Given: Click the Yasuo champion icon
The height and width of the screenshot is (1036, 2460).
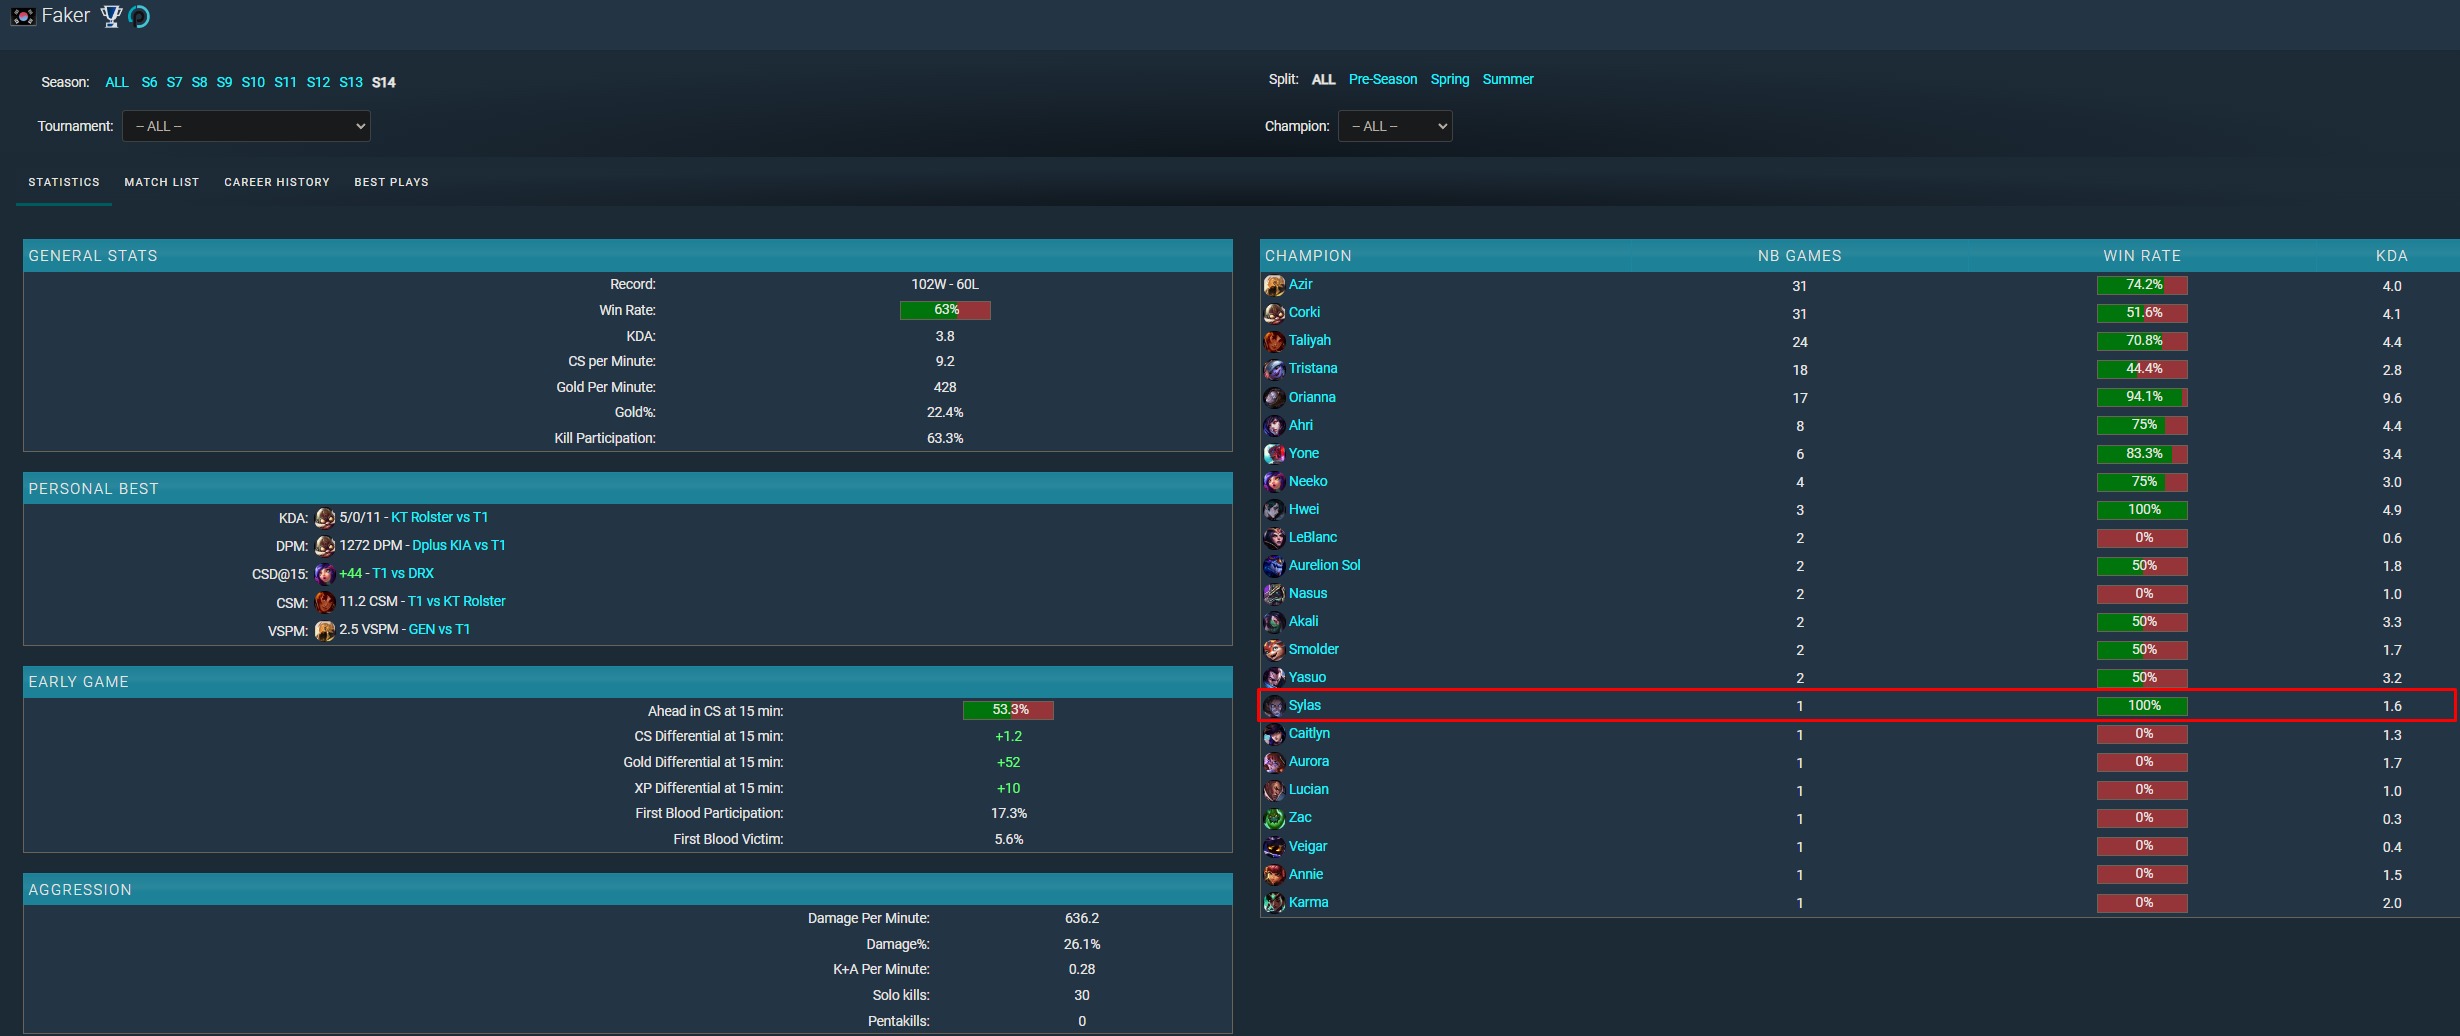Looking at the screenshot, I should 1274,678.
